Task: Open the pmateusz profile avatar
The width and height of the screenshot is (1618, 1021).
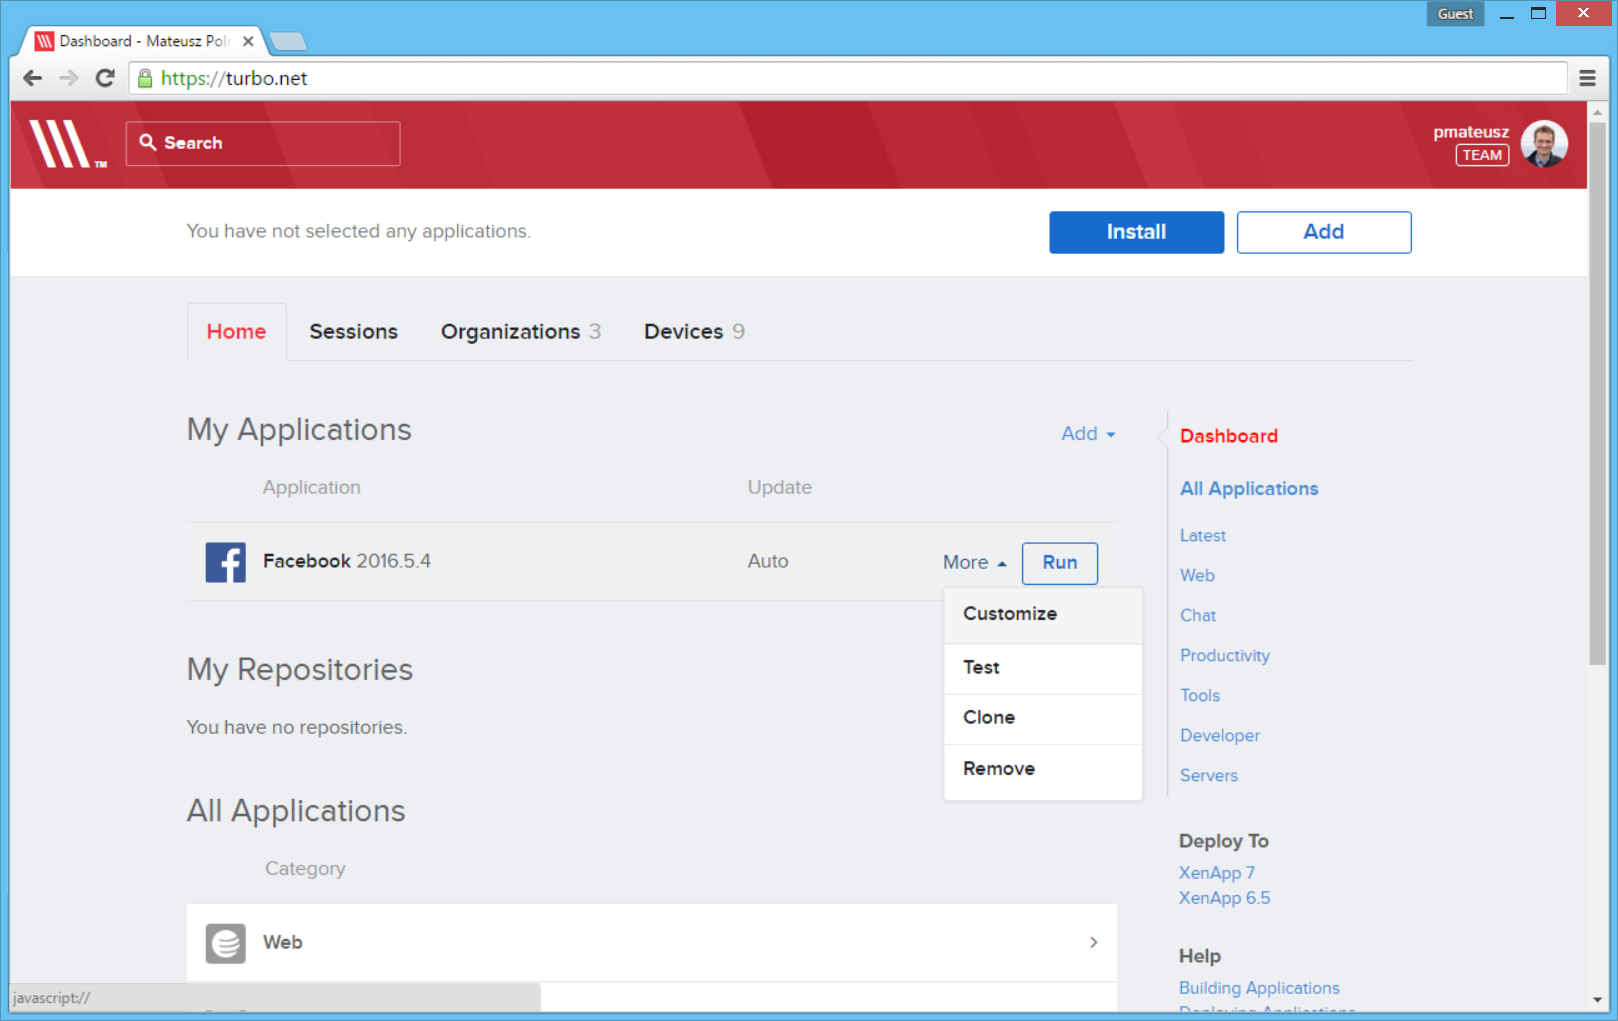Action: click(x=1543, y=143)
